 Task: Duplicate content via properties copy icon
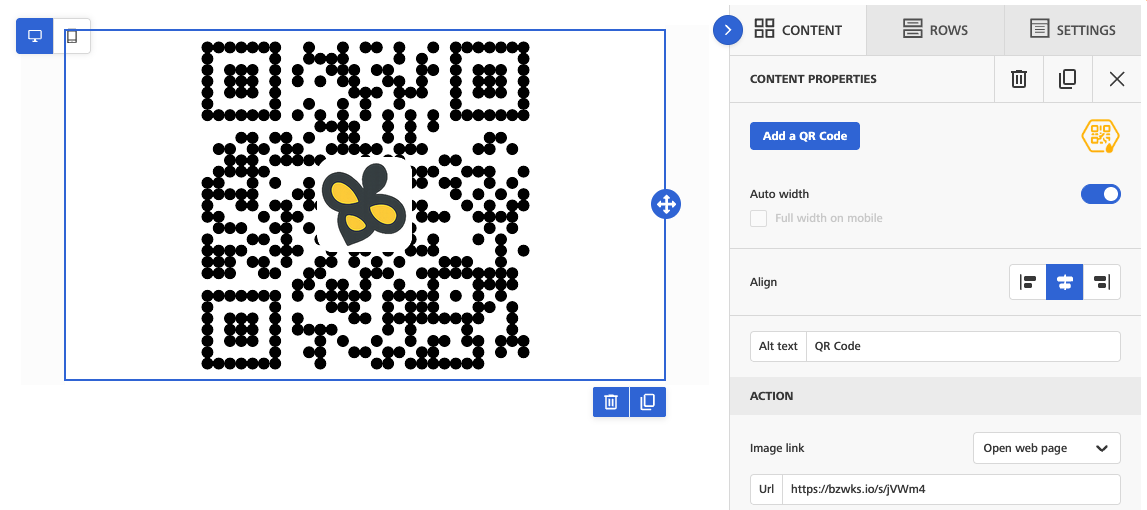1067,79
